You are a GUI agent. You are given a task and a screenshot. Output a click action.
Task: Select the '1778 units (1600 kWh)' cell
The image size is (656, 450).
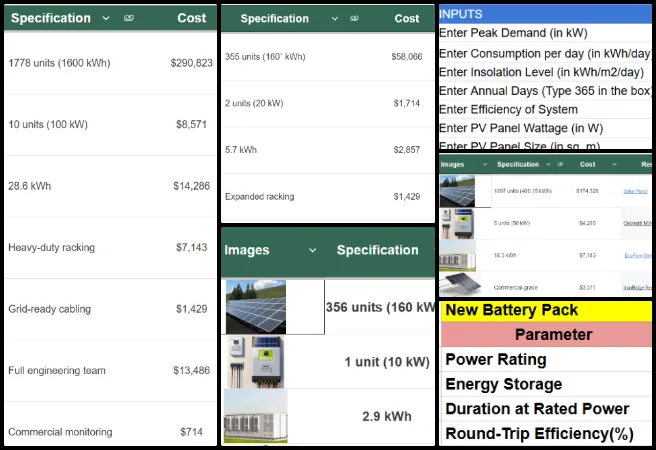(59, 63)
